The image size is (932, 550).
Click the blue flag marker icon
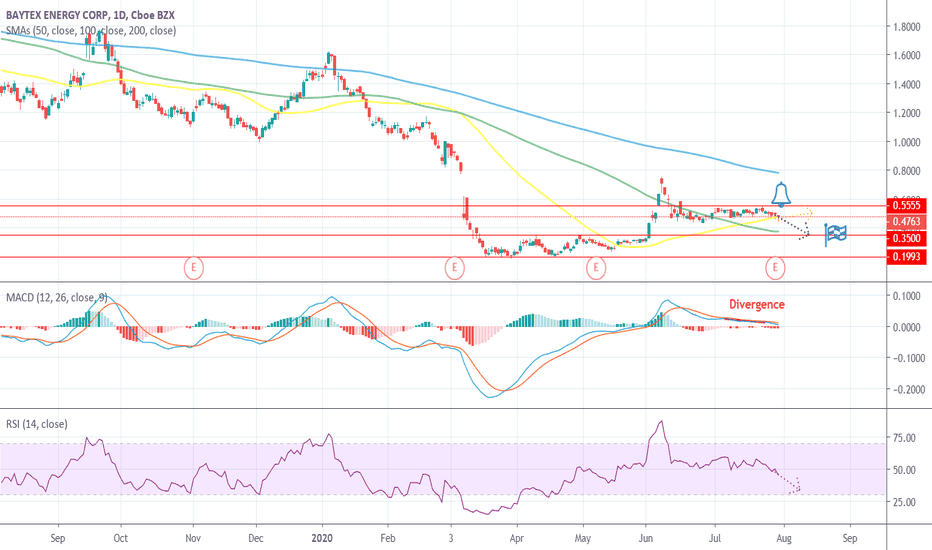point(836,235)
